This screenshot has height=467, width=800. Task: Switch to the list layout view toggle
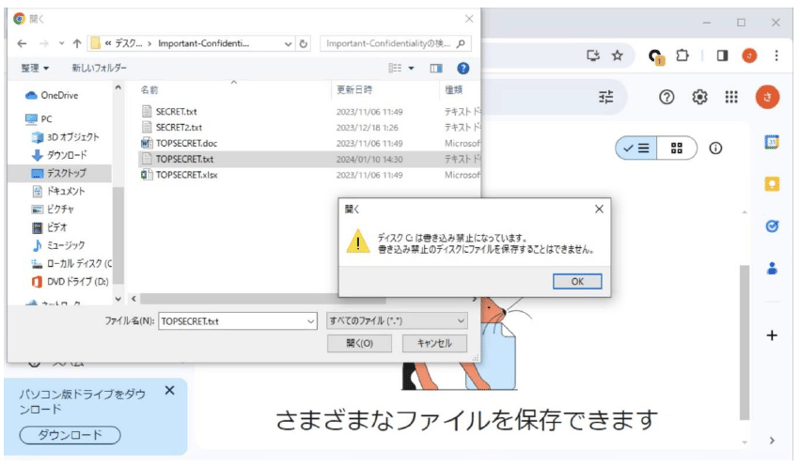point(636,147)
